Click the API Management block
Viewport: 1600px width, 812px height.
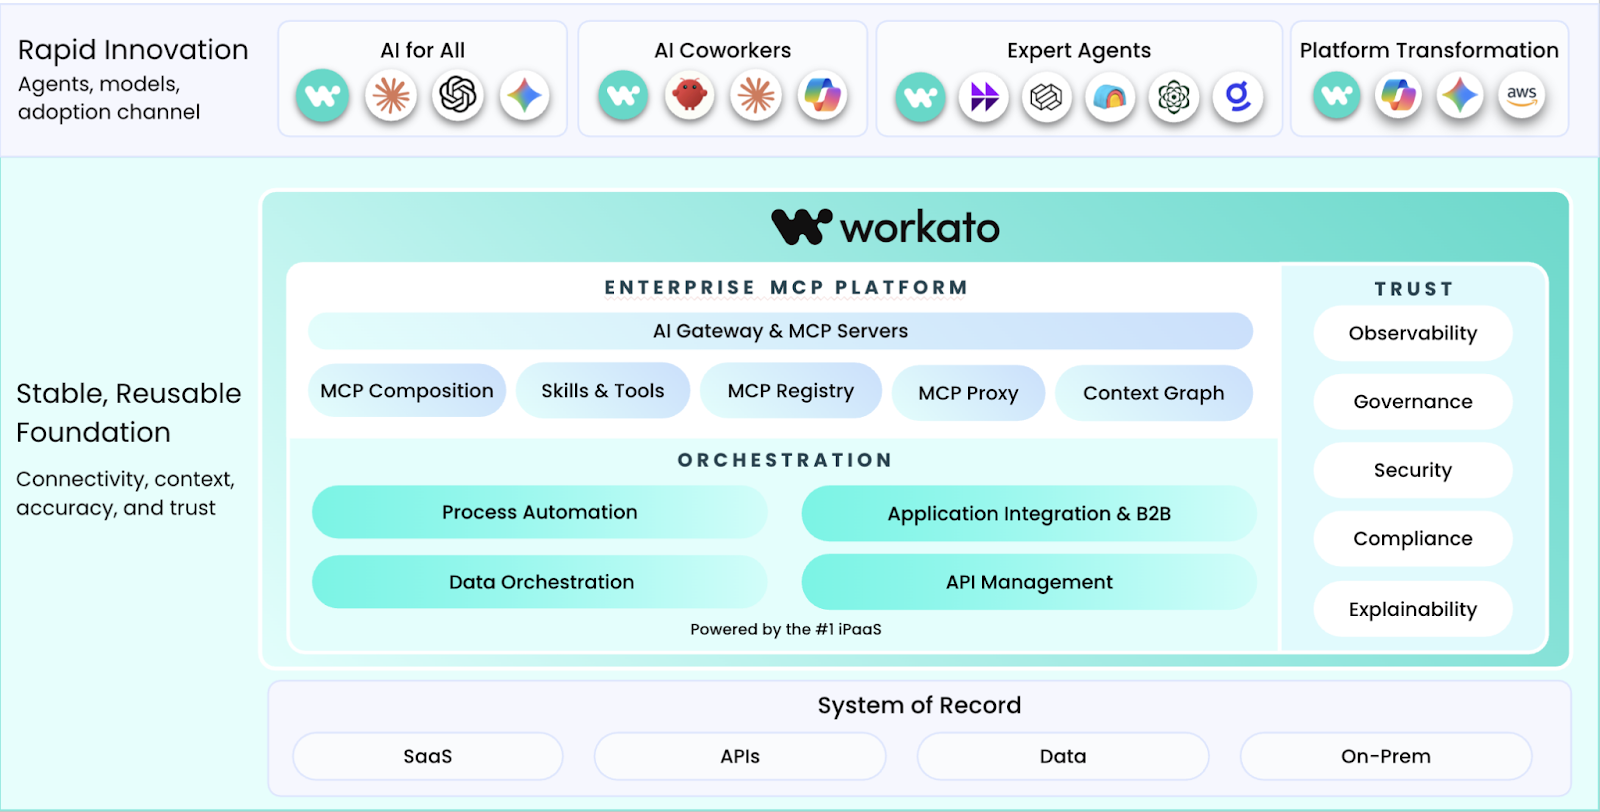[x=1028, y=582]
